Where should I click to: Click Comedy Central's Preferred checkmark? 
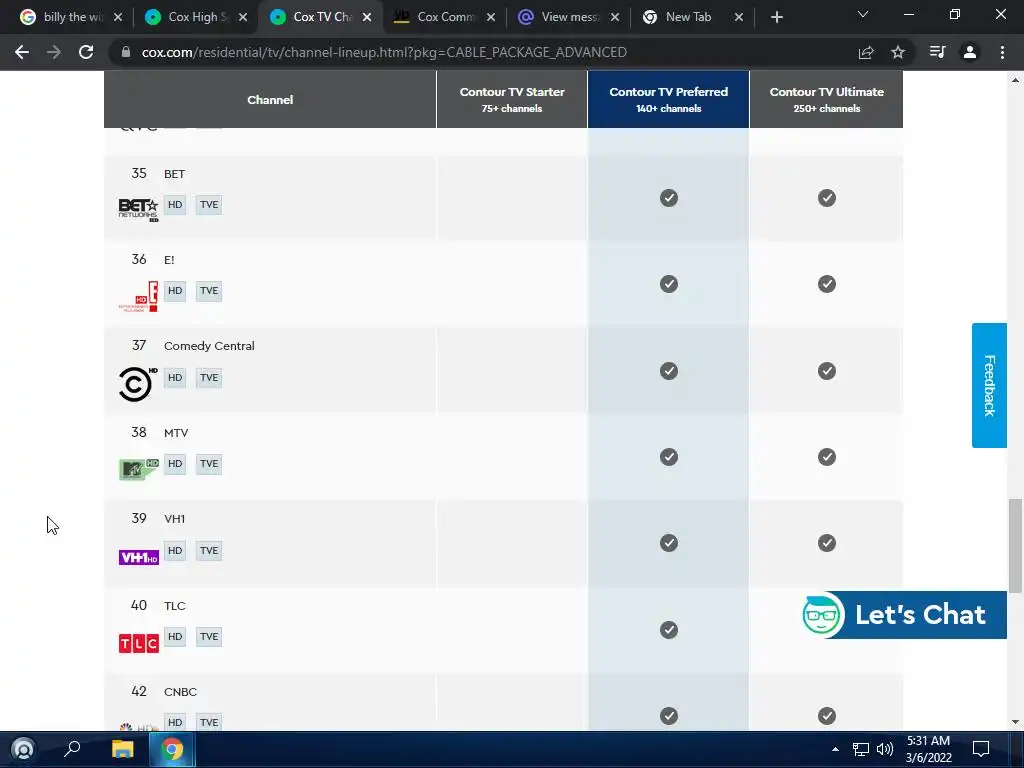click(x=669, y=371)
